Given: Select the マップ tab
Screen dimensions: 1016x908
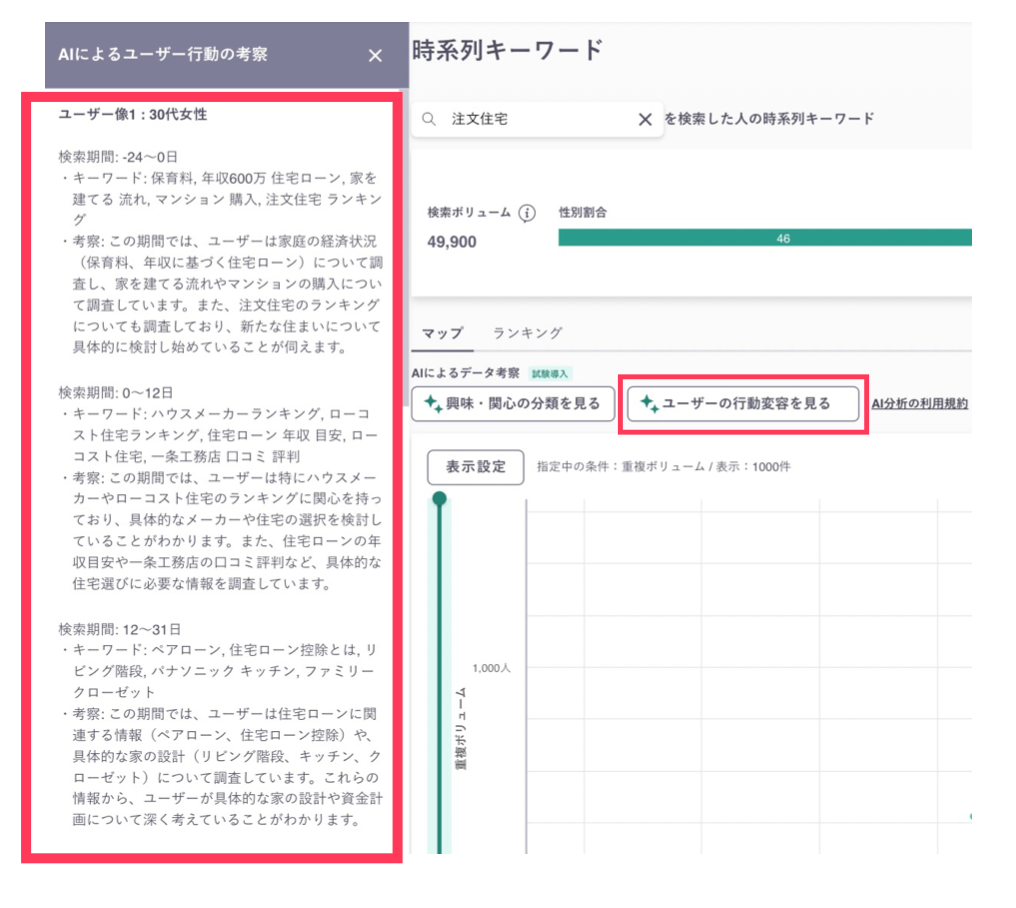Looking at the screenshot, I should click(443, 333).
